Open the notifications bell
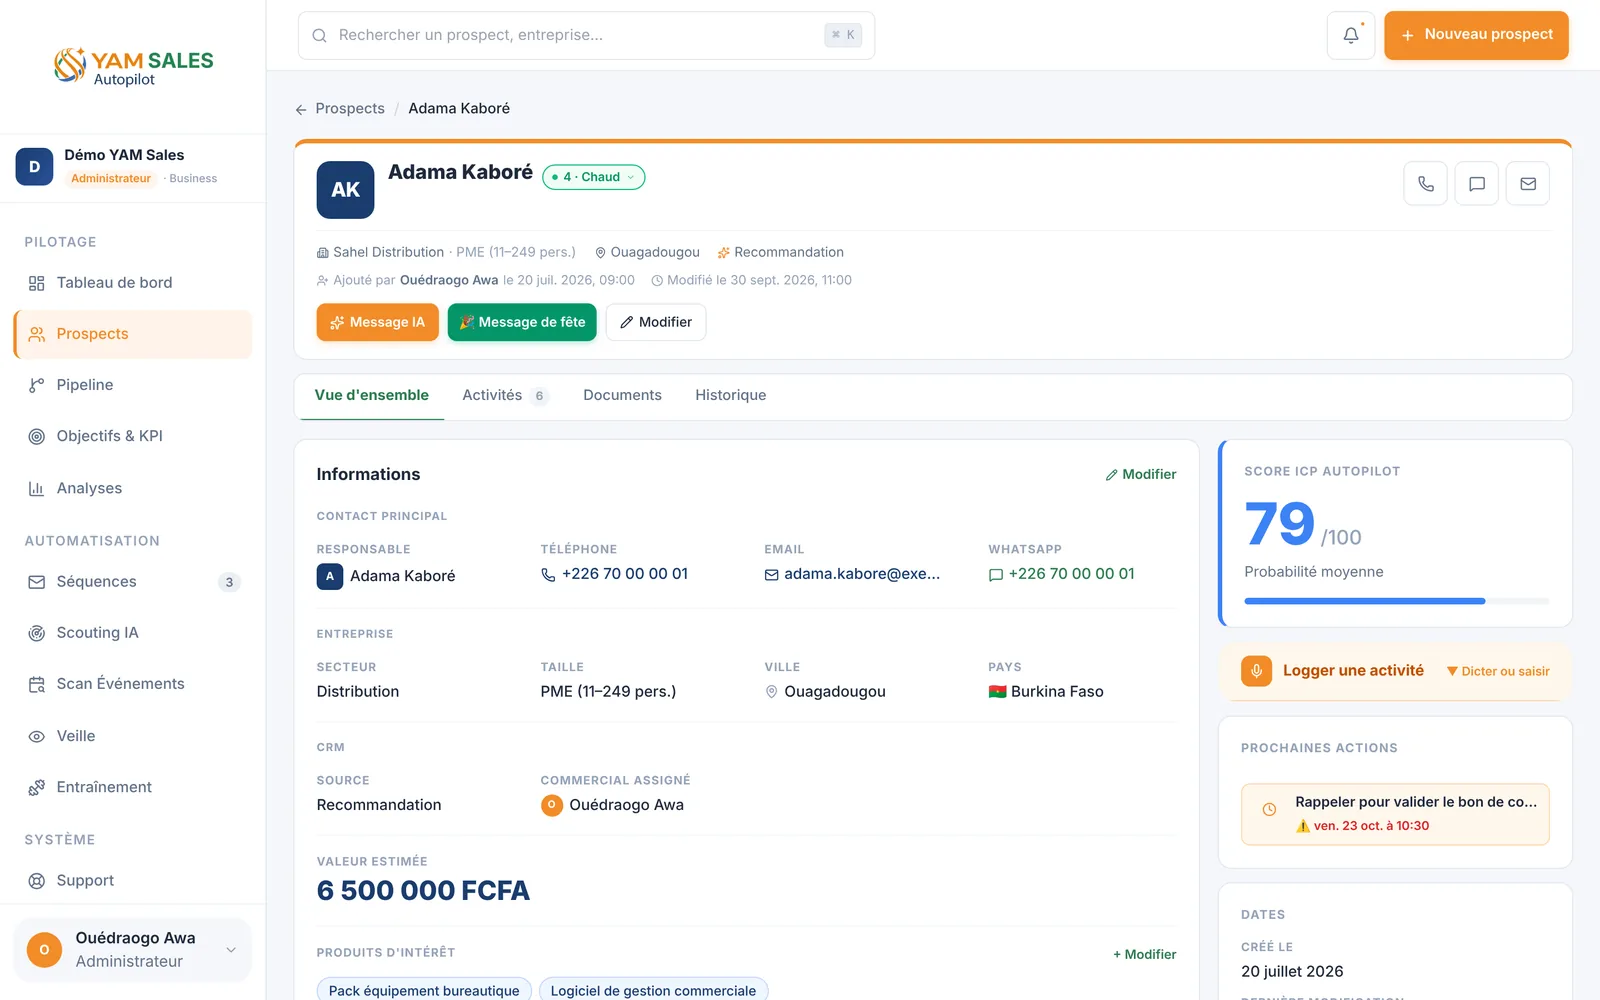1600x1000 pixels. (x=1351, y=35)
